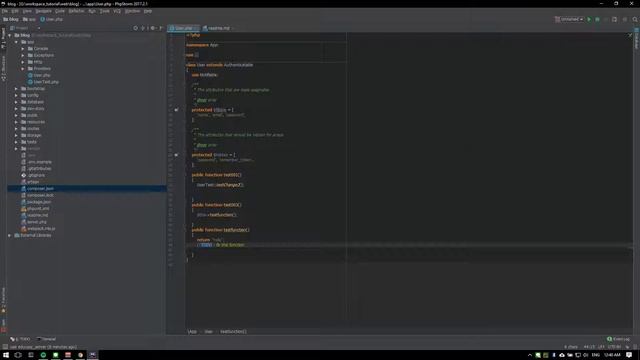
Task: Open the Navigate menu
Action: click(43, 11)
